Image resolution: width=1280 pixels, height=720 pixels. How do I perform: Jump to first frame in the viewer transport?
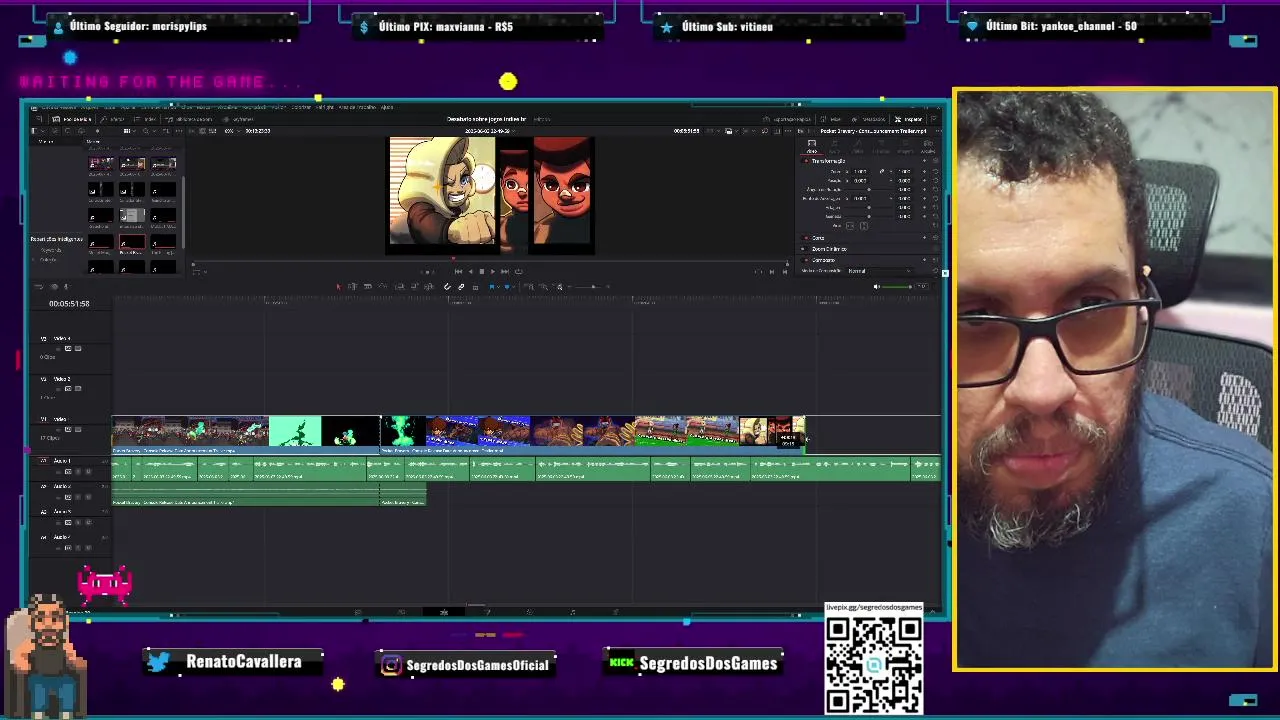click(458, 271)
